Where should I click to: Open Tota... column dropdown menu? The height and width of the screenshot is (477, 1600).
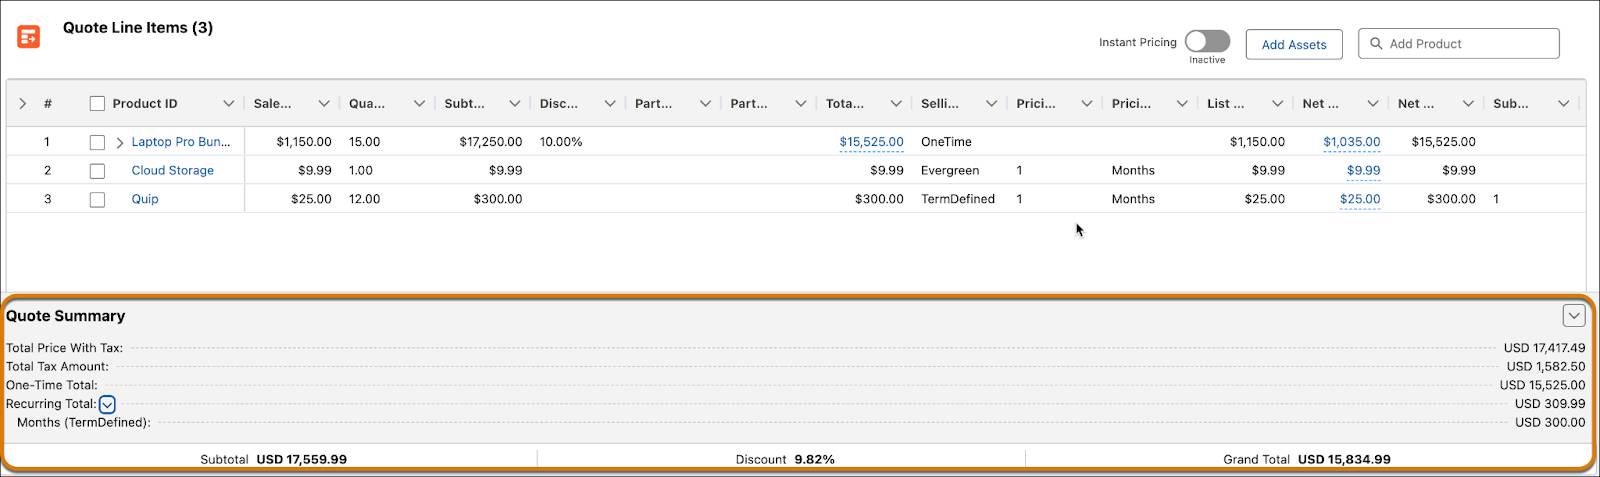click(896, 103)
